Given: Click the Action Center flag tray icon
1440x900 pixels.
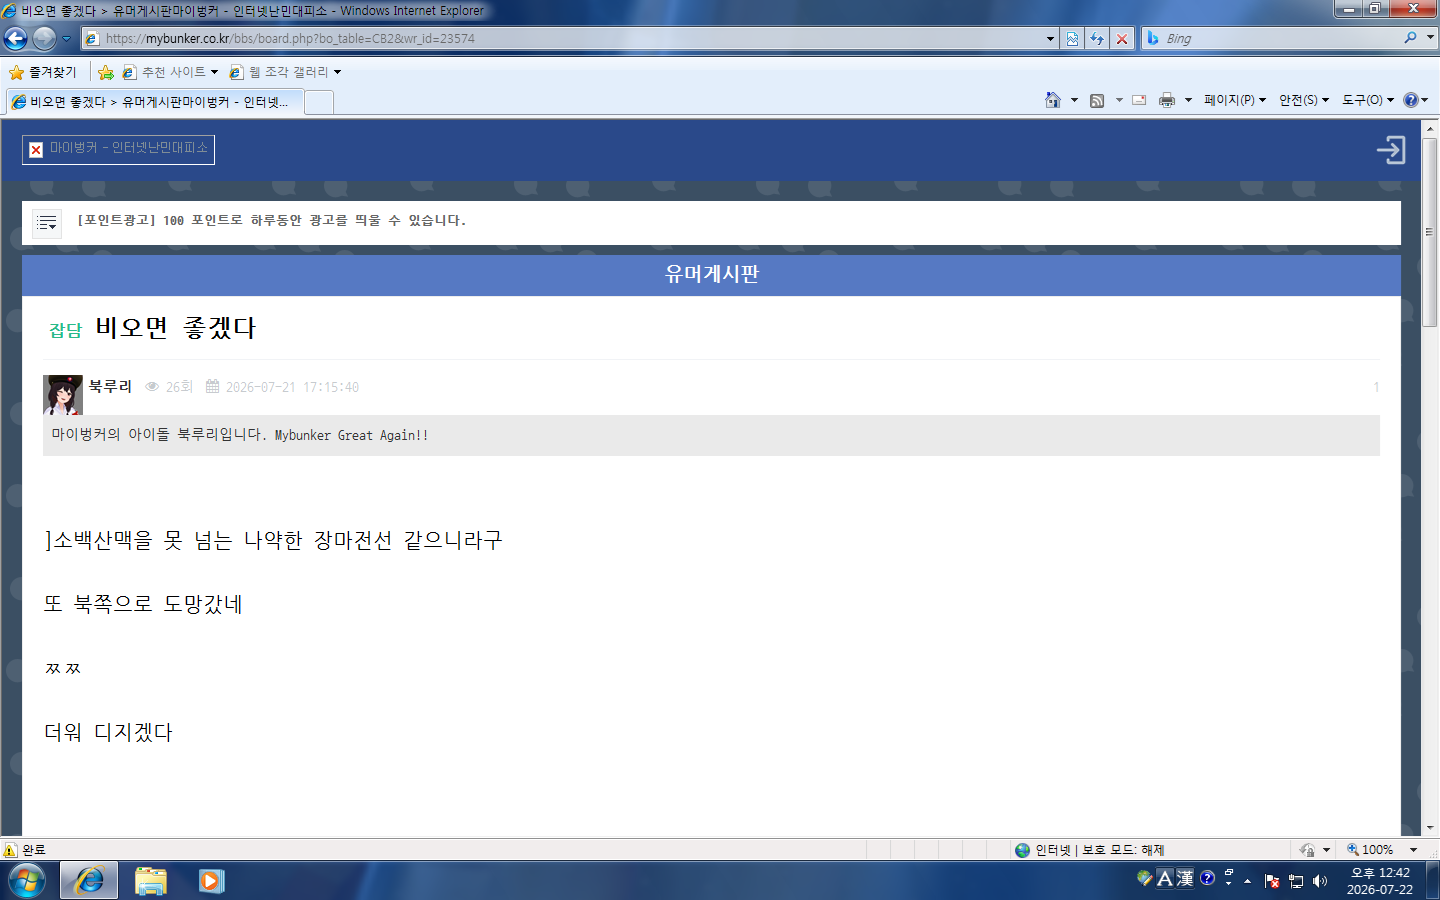Looking at the screenshot, I should 1272,881.
